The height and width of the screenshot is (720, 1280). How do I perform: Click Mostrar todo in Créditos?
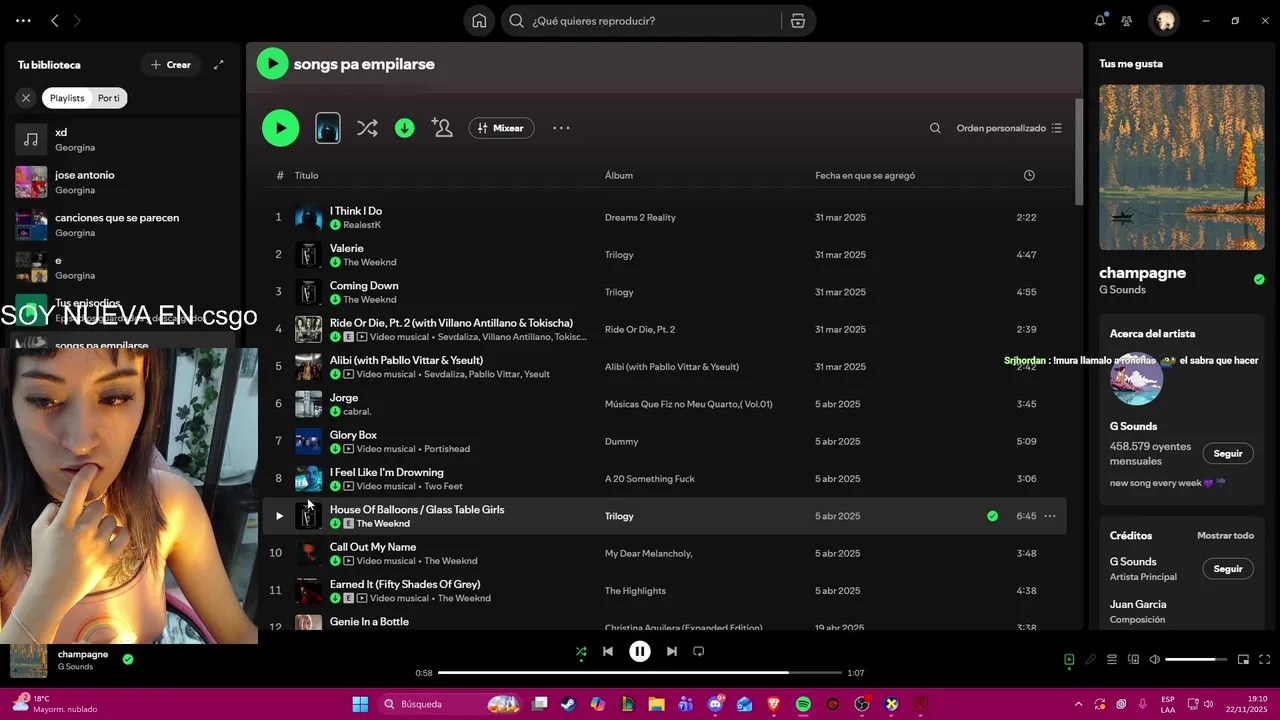(1225, 536)
